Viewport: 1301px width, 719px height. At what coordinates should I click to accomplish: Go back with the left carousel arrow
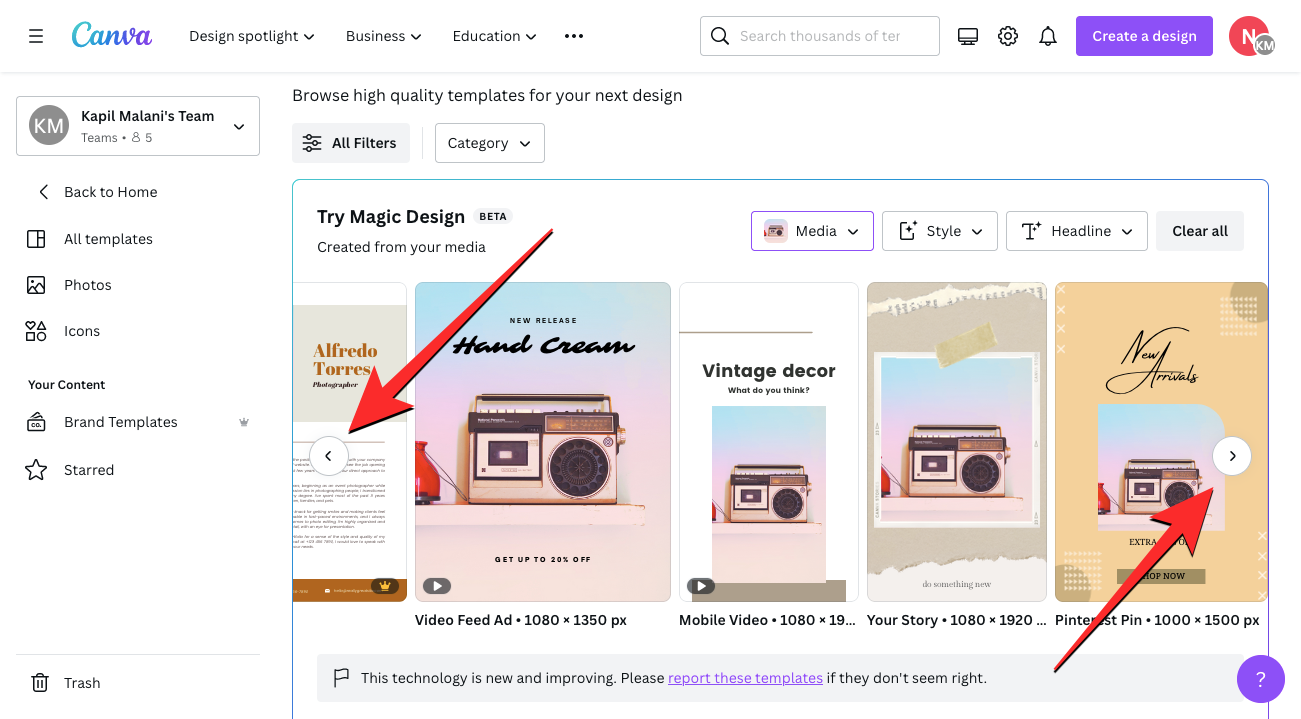tap(328, 456)
